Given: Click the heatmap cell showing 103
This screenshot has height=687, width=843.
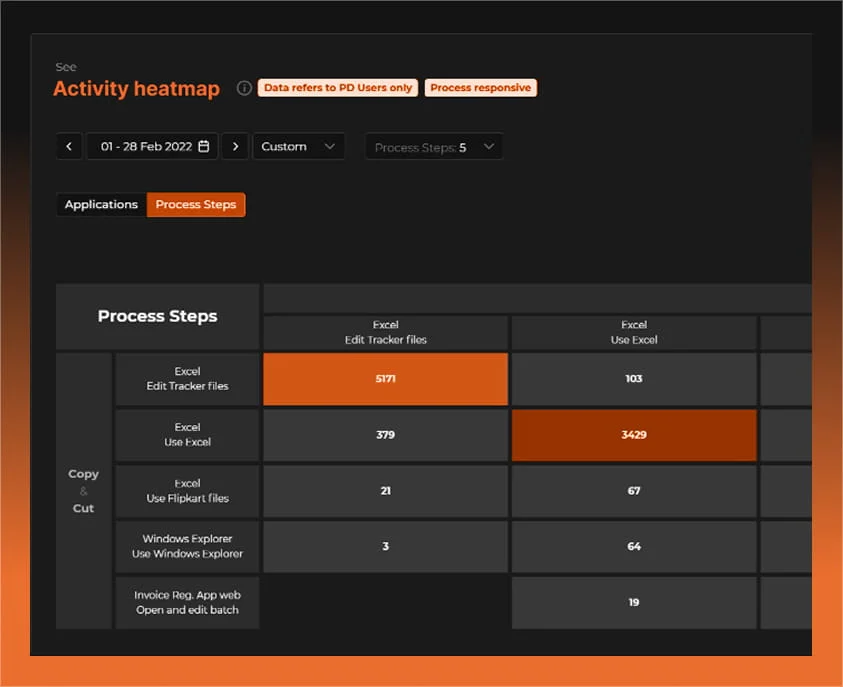Looking at the screenshot, I should (634, 379).
